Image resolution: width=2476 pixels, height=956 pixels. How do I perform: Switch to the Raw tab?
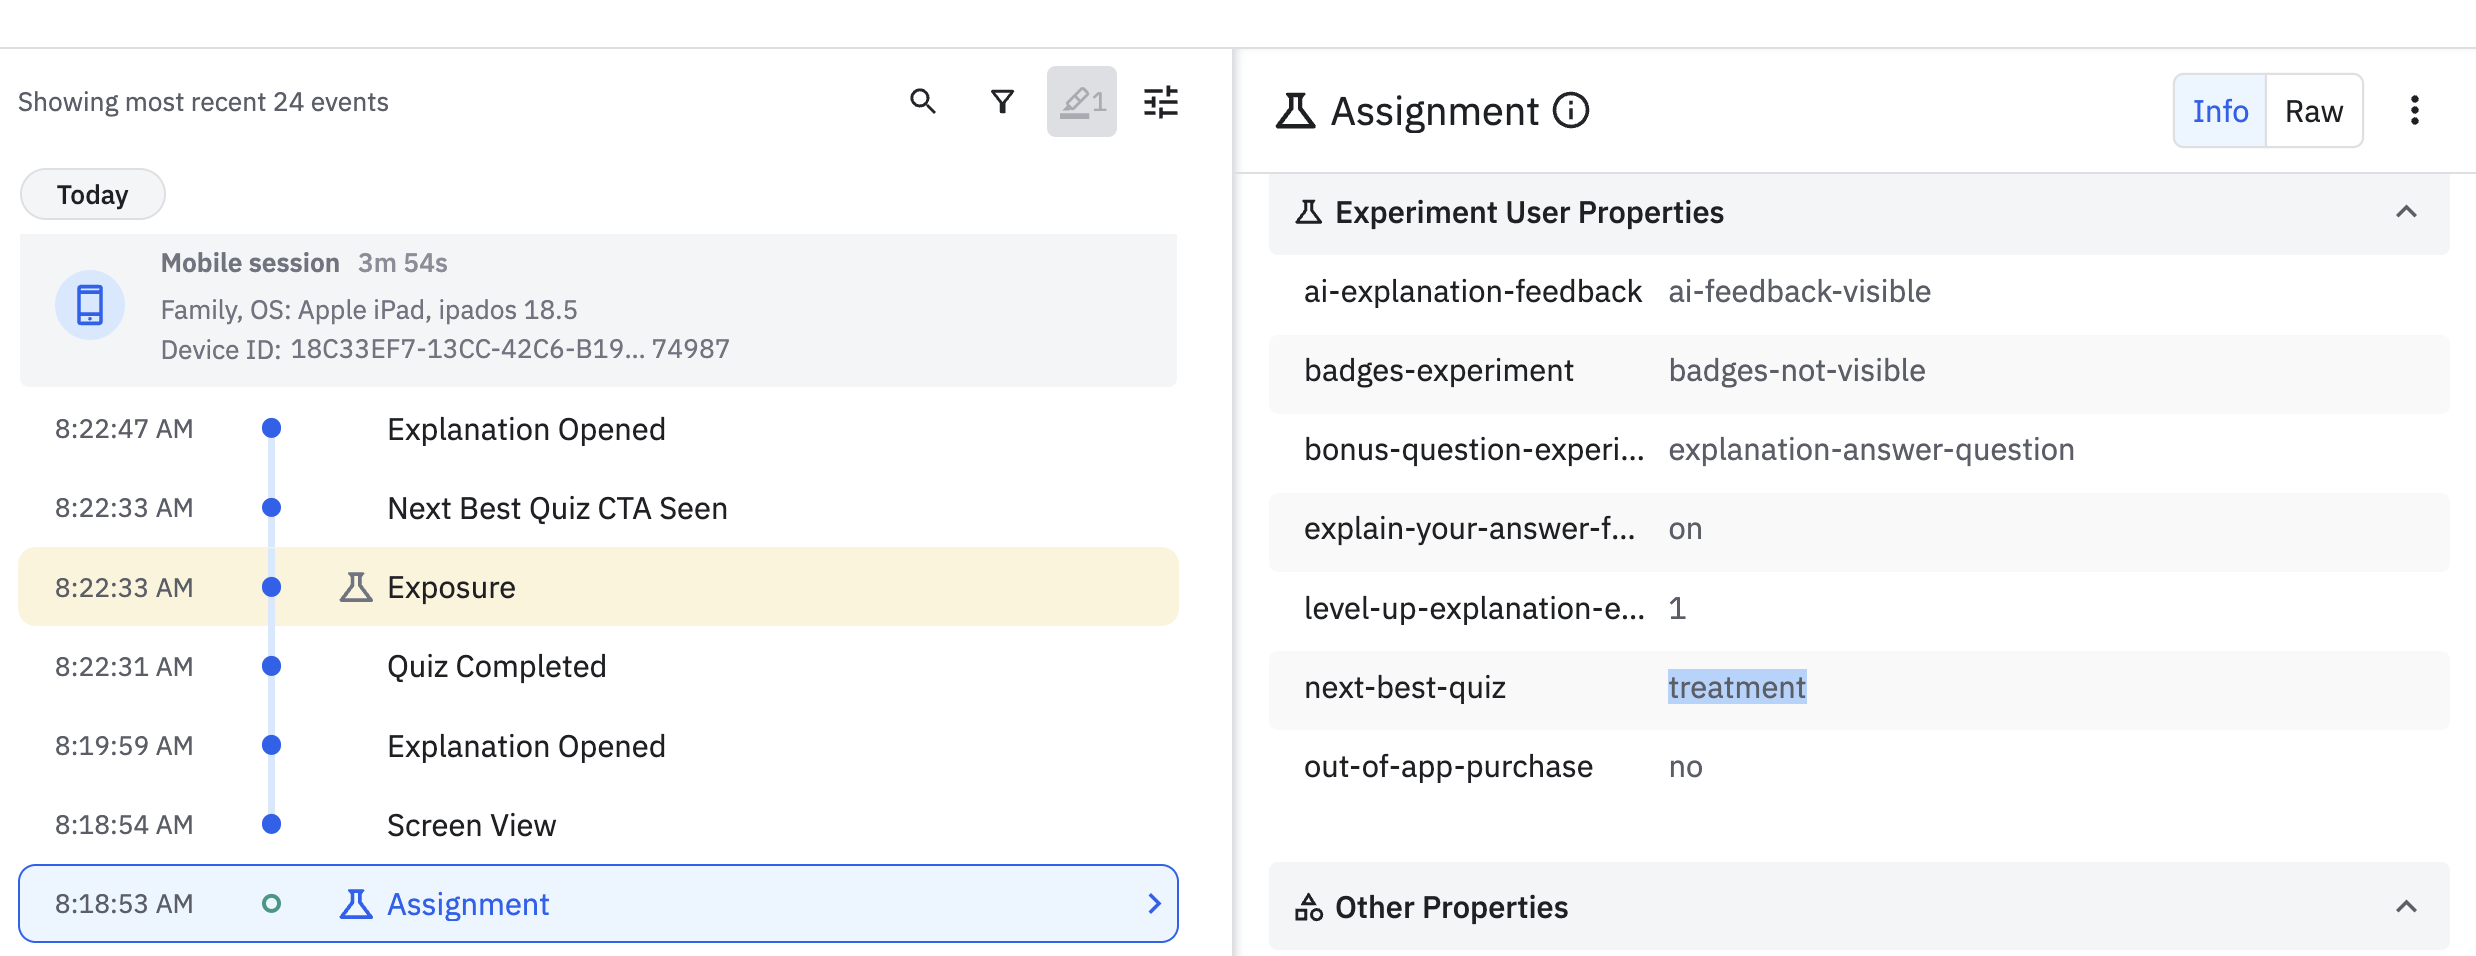(x=2313, y=111)
